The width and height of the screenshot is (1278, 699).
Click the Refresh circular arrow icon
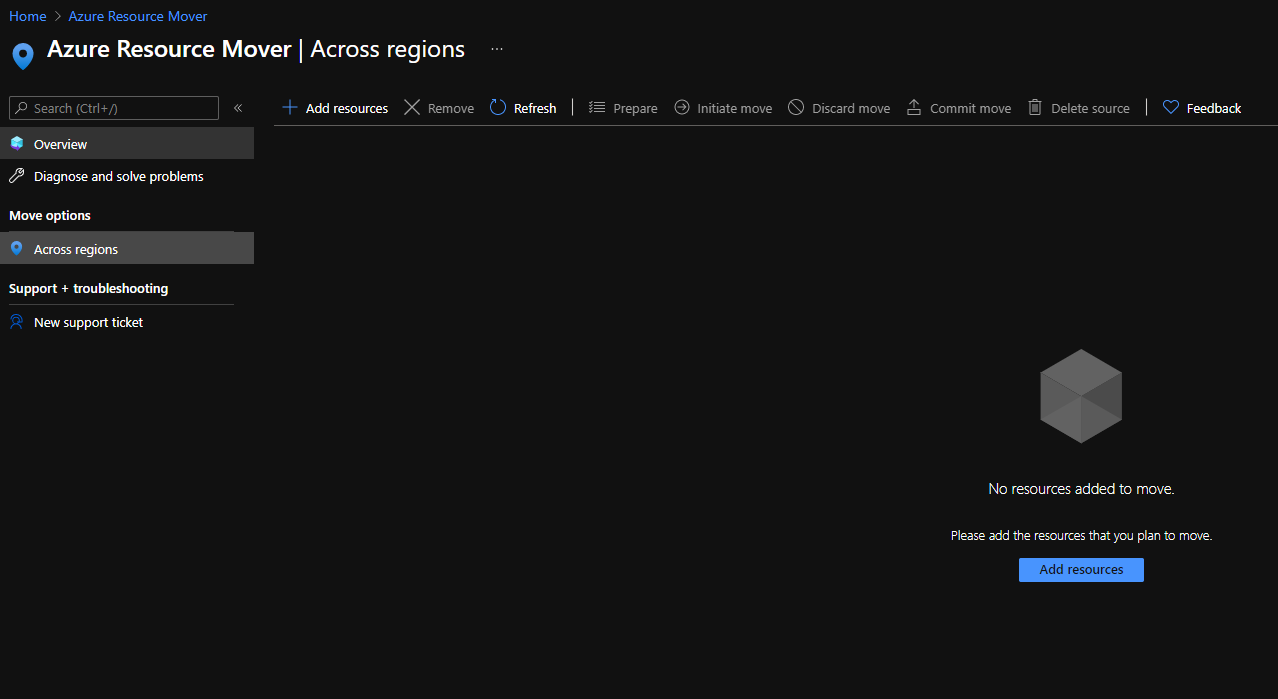[x=498, y=107]
